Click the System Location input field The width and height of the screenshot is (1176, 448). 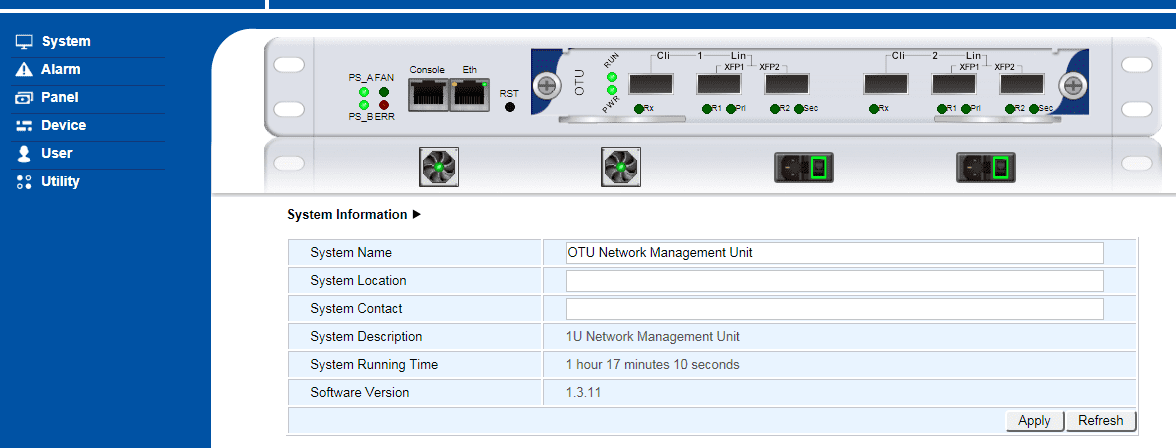coord(834,281)
